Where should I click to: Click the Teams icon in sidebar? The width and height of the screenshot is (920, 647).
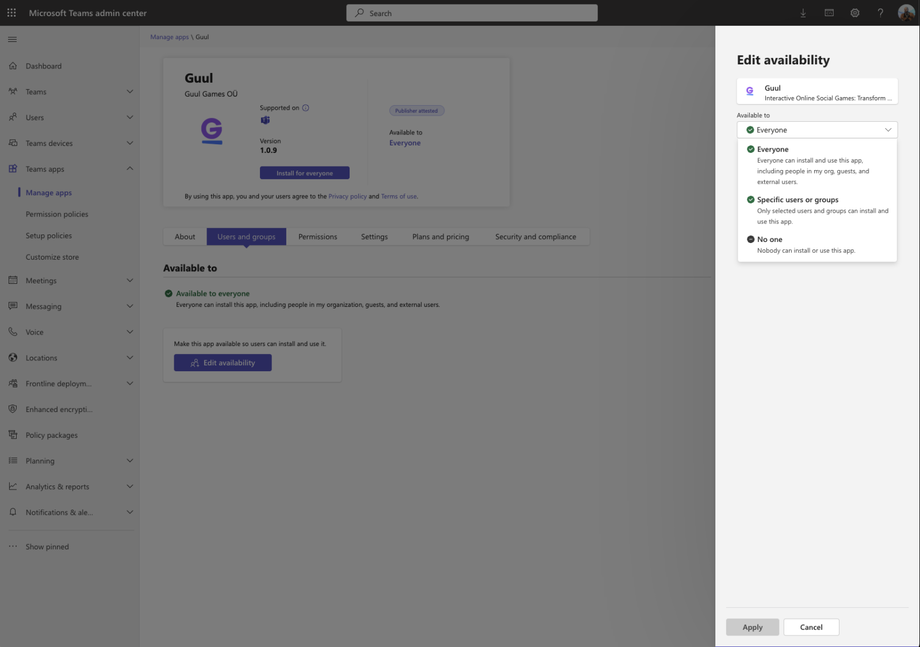pyautogui.click(x=13, y=92)
